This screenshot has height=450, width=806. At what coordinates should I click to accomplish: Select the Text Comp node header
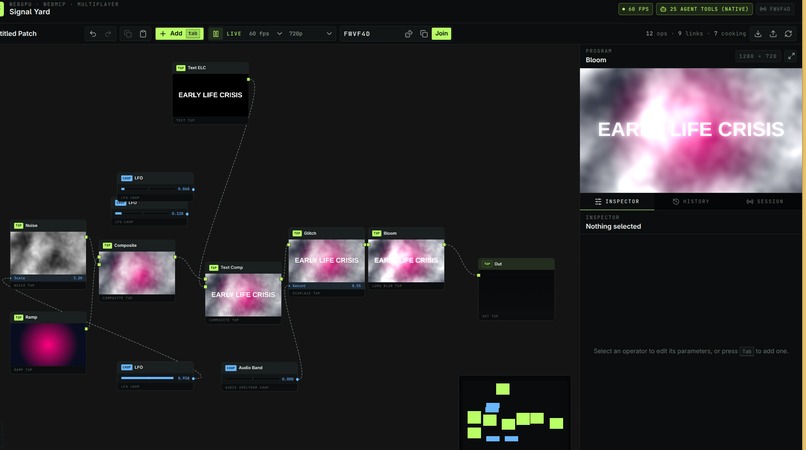[x=243, y=268]
